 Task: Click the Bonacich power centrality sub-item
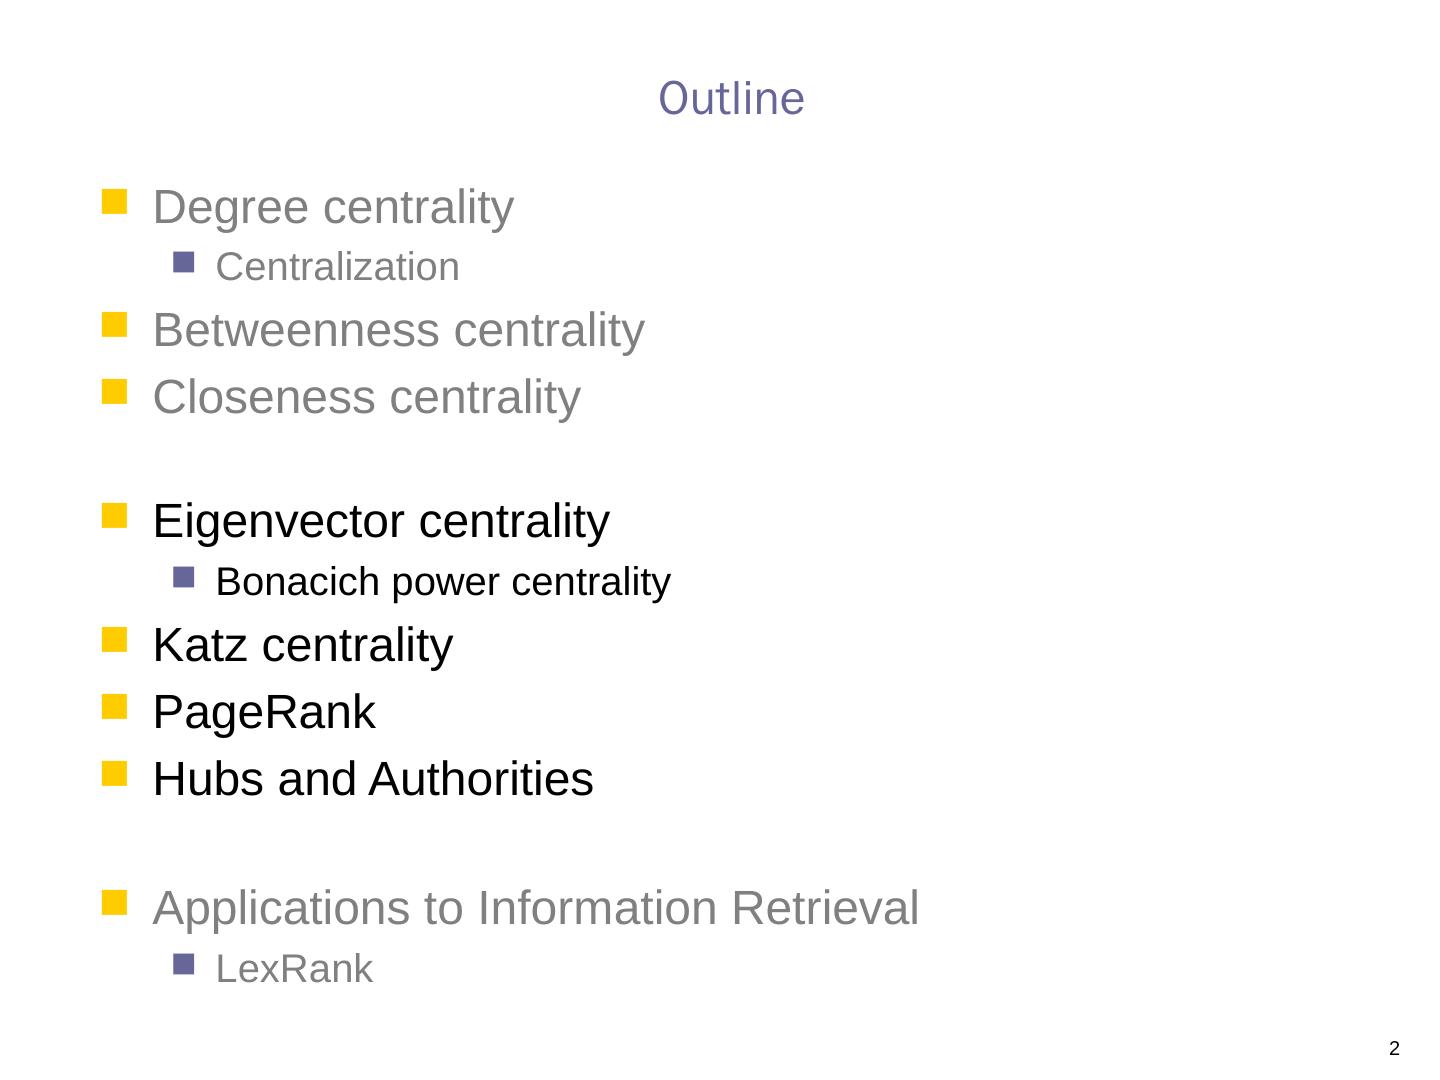[442, 582]
